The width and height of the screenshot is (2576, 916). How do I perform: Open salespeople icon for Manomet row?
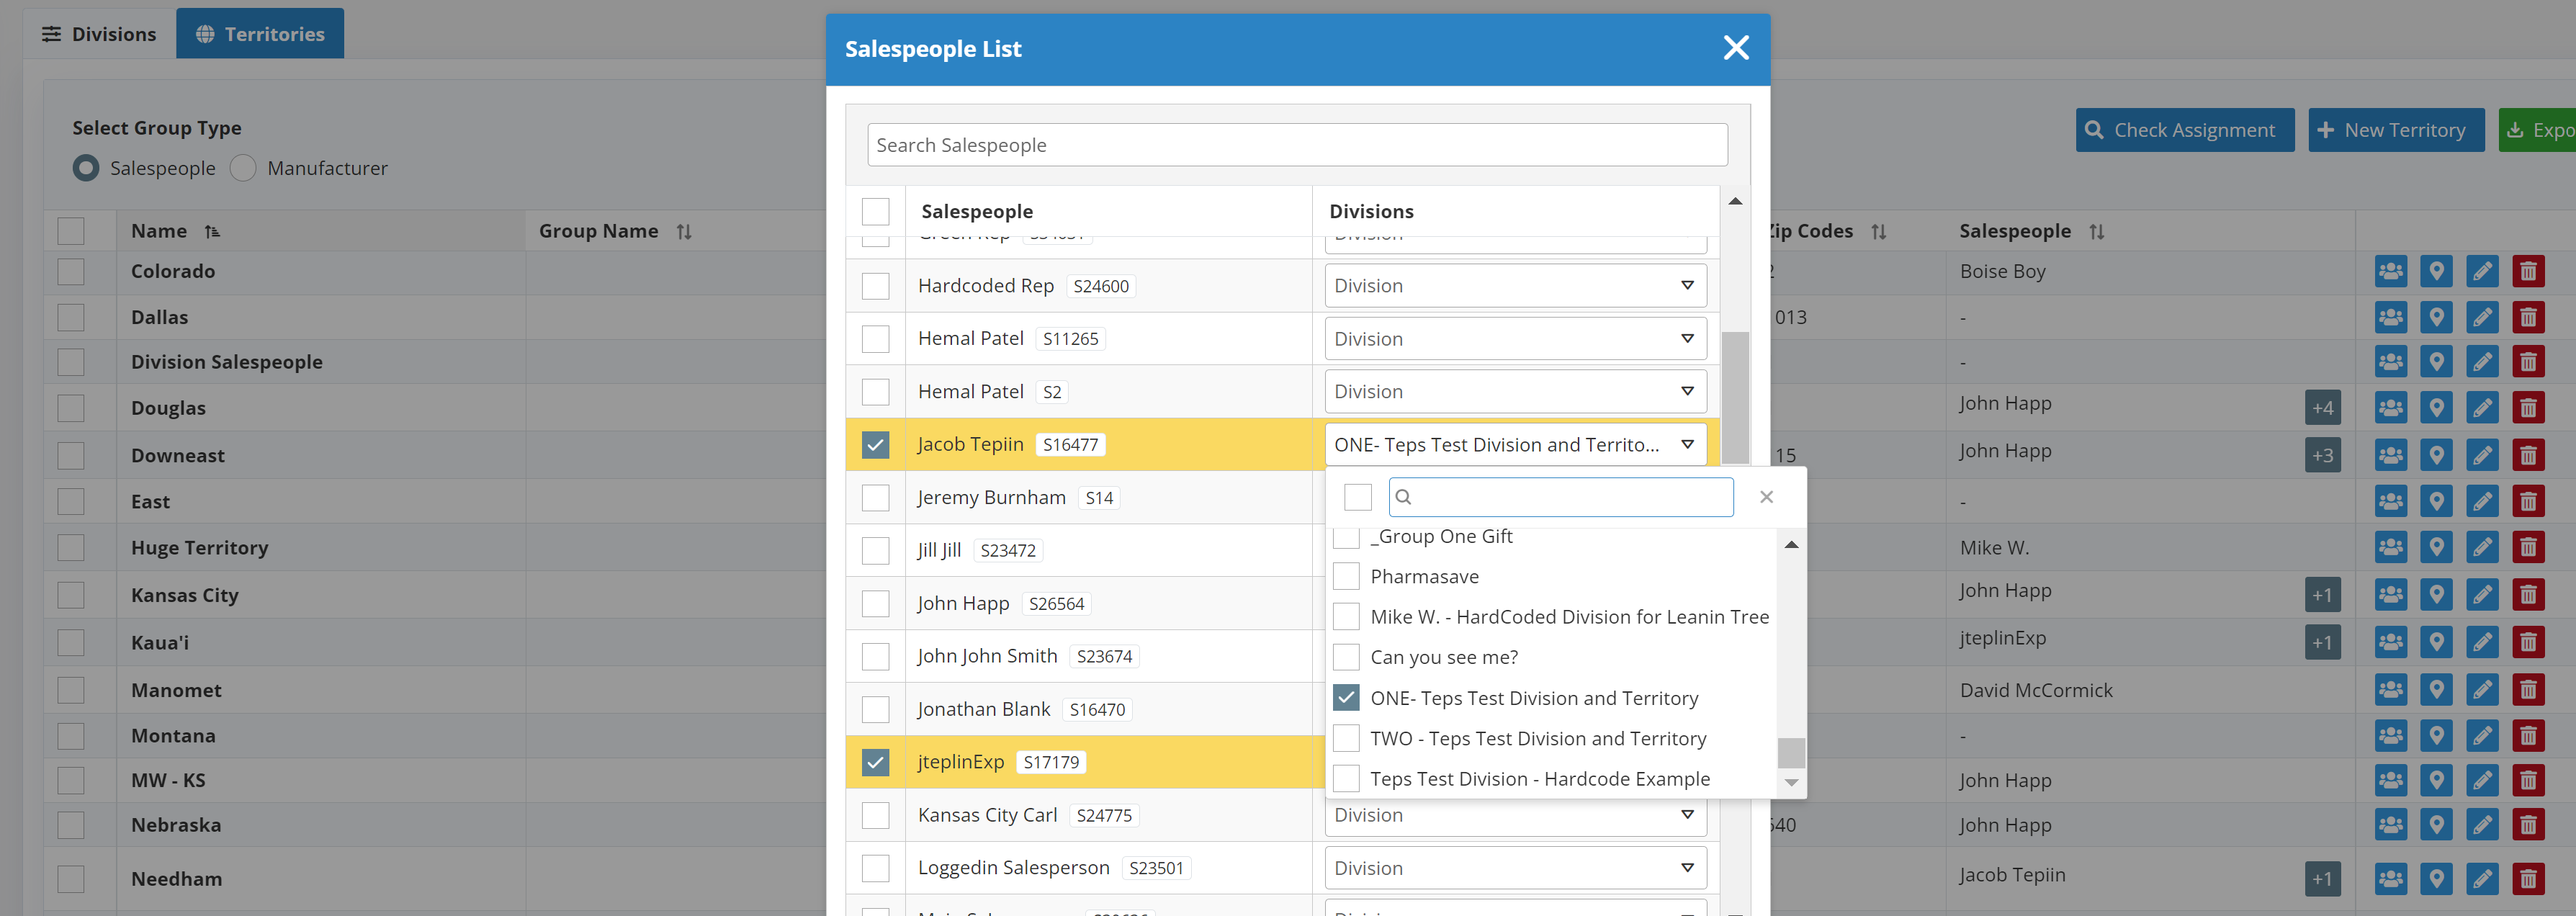pyautogui.click(x=2390, y=689)
